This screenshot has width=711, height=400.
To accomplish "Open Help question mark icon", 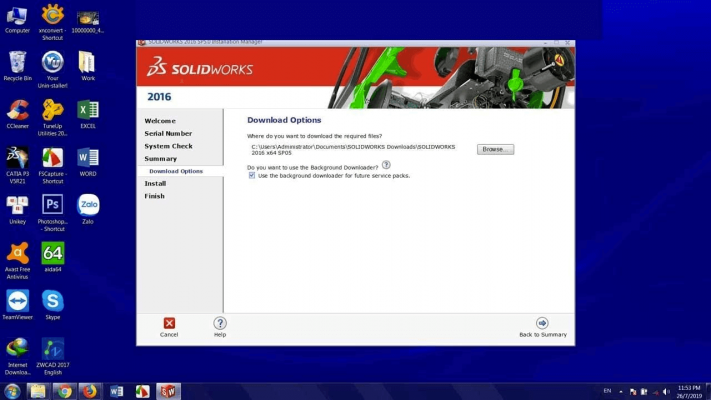I will (220, 323).
